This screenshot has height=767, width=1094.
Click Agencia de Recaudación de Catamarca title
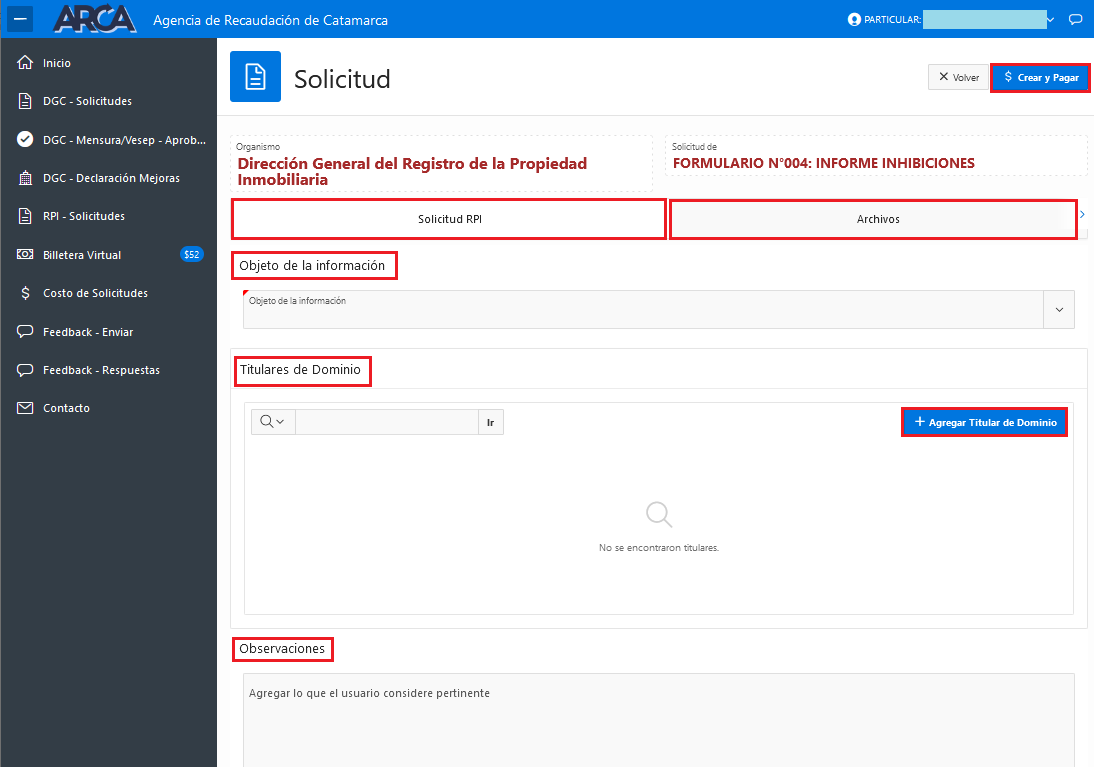point(270,20)
